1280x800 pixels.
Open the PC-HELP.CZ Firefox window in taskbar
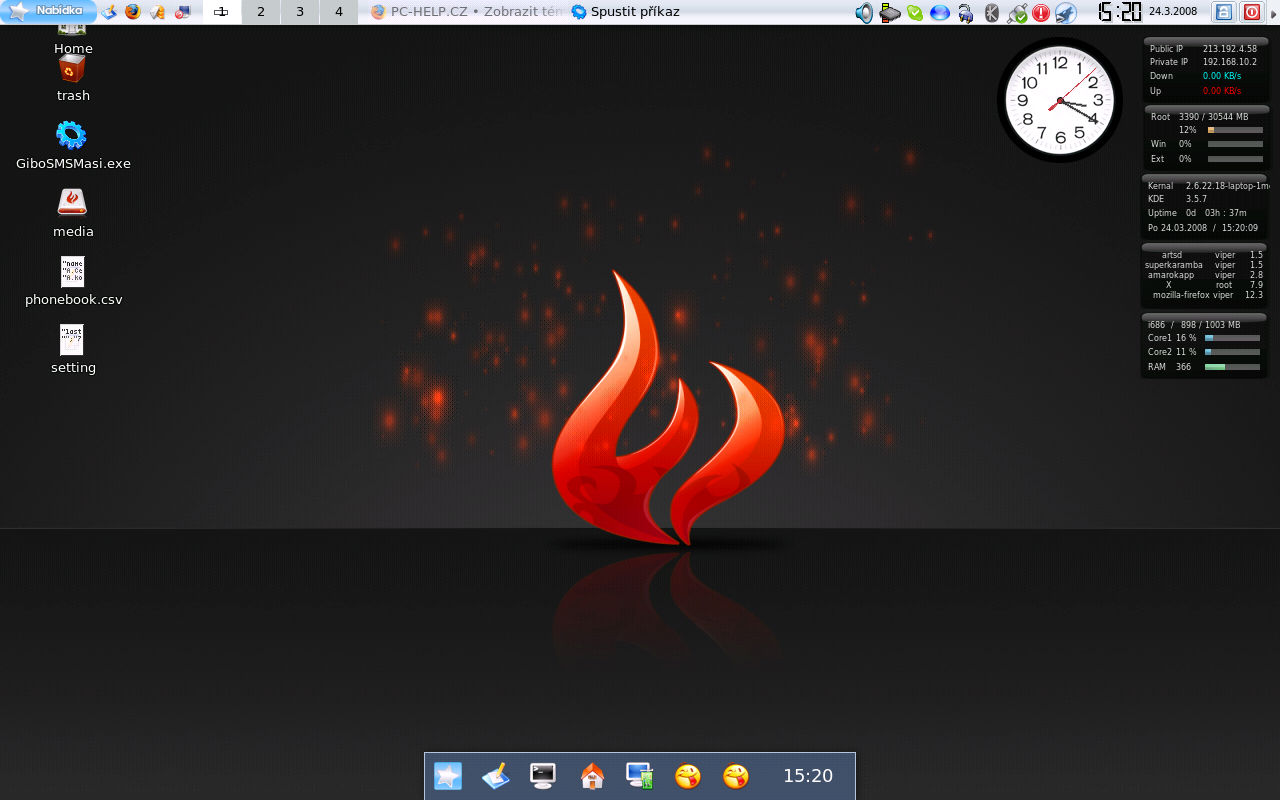click(x=464, y=12)
